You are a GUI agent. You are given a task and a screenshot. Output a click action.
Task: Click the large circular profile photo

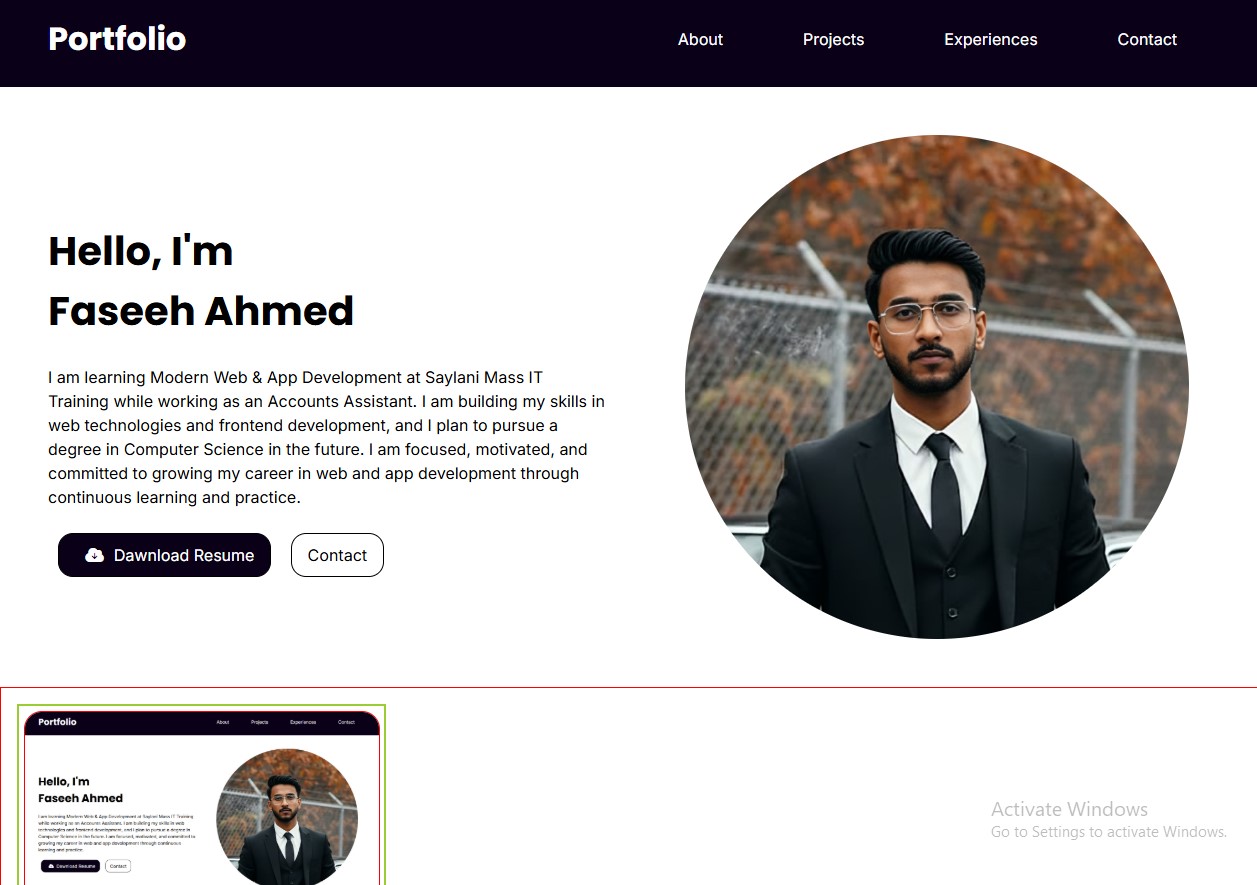tap(937, 387)
